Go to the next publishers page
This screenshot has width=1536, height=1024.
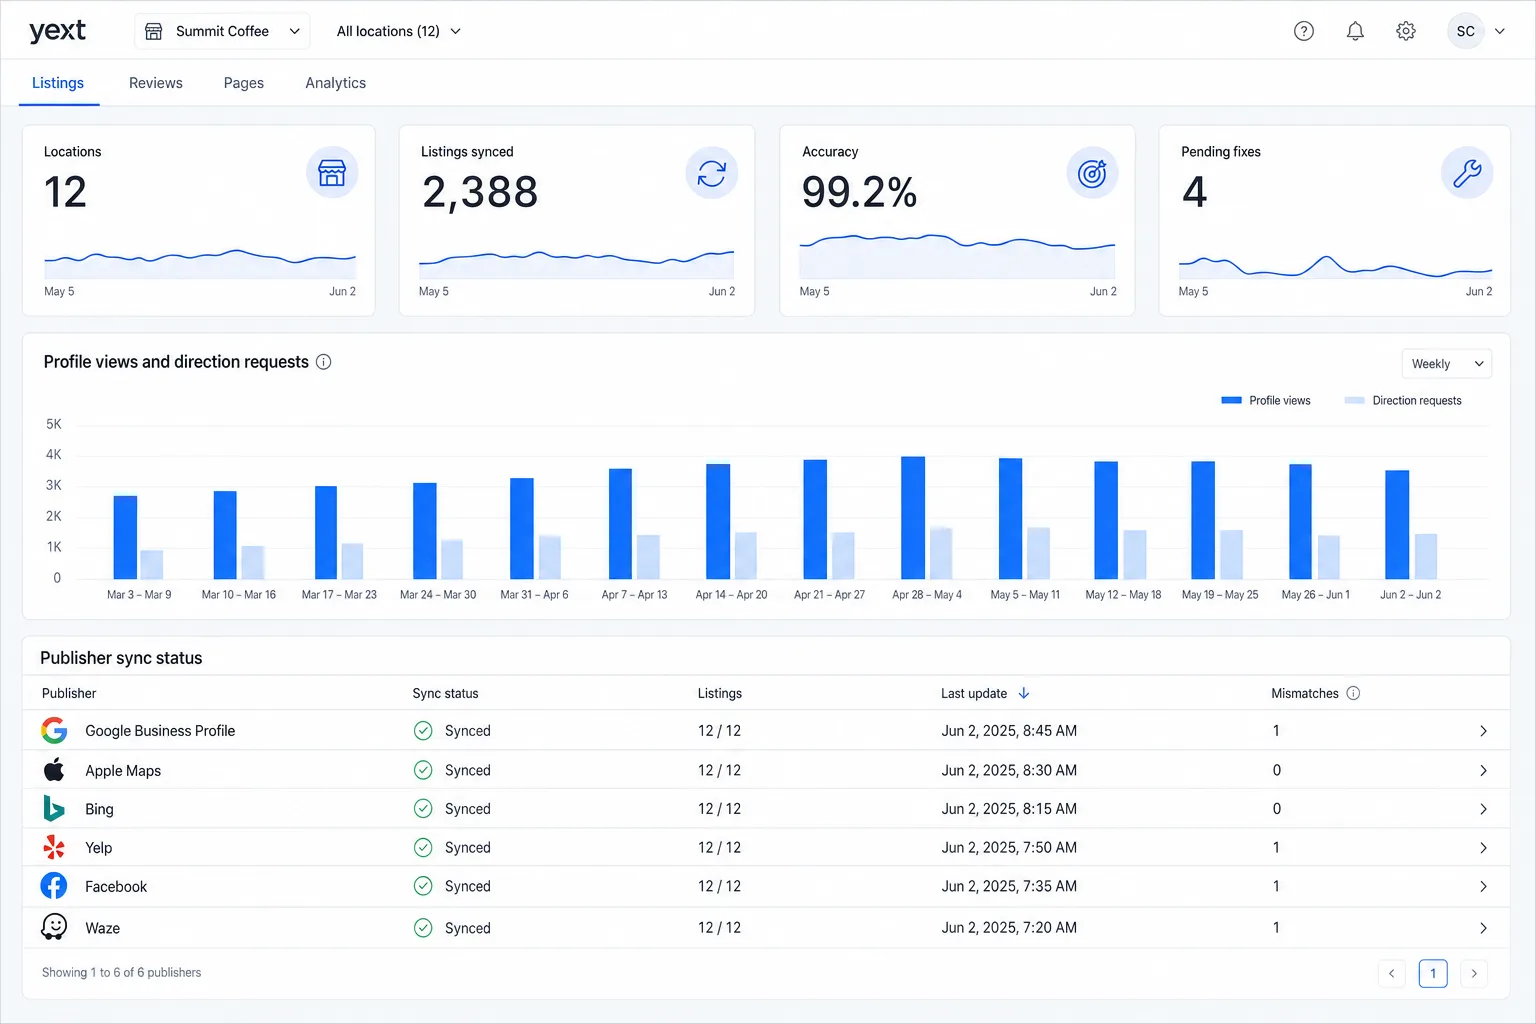pyautogui.click(x=1474, y=973)
